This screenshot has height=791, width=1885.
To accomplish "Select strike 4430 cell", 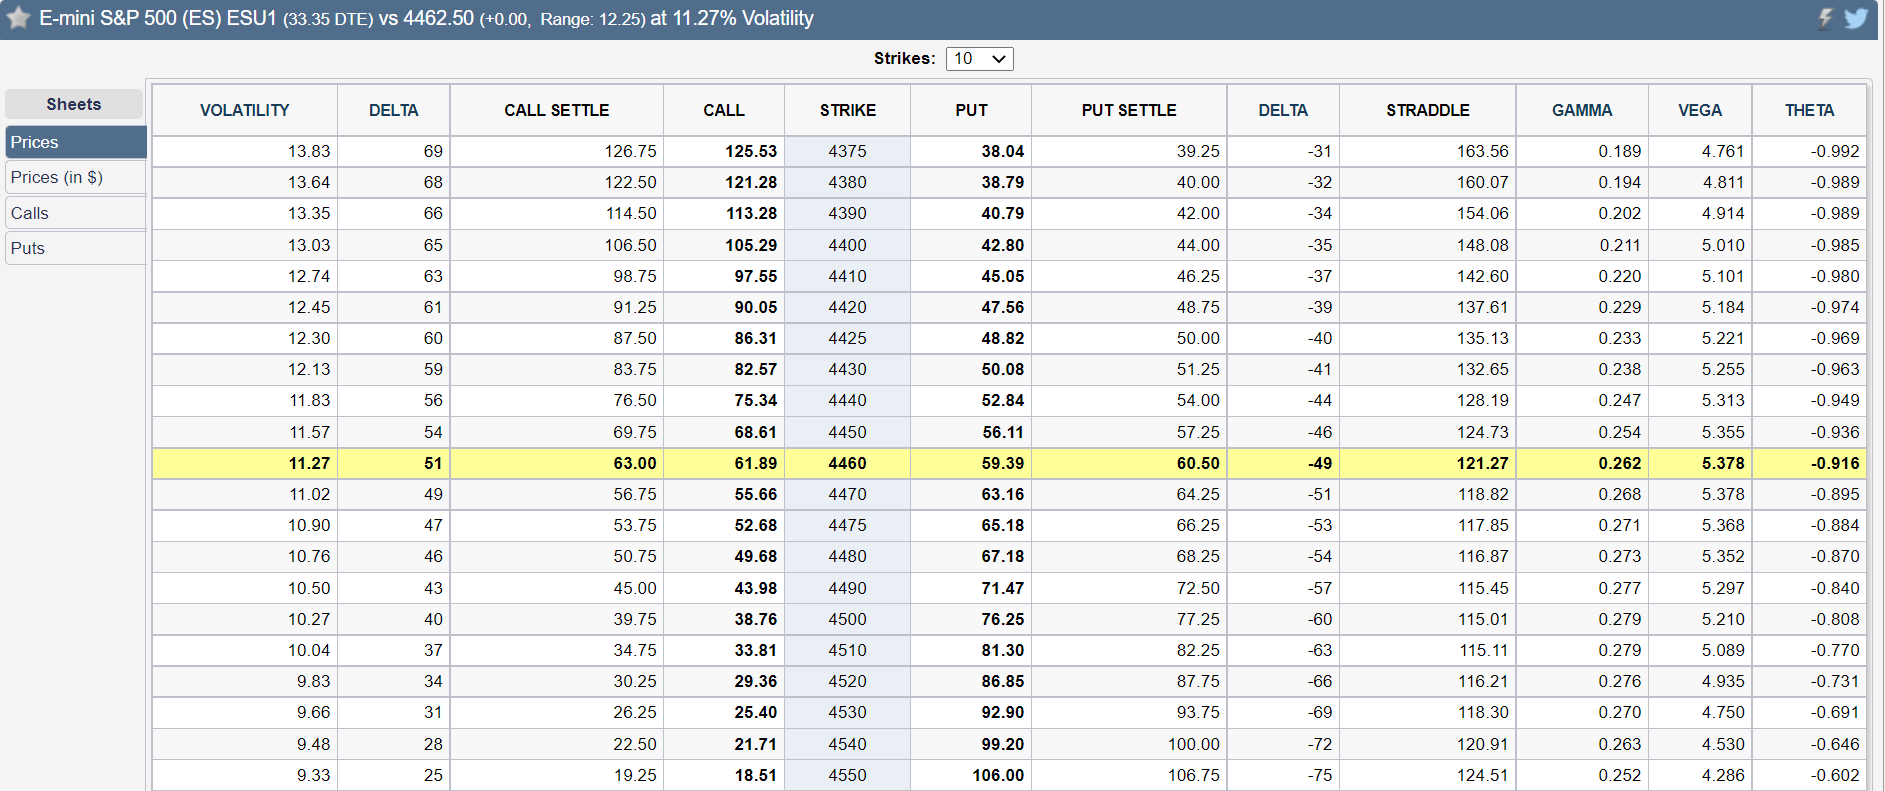I will point(848,369).
